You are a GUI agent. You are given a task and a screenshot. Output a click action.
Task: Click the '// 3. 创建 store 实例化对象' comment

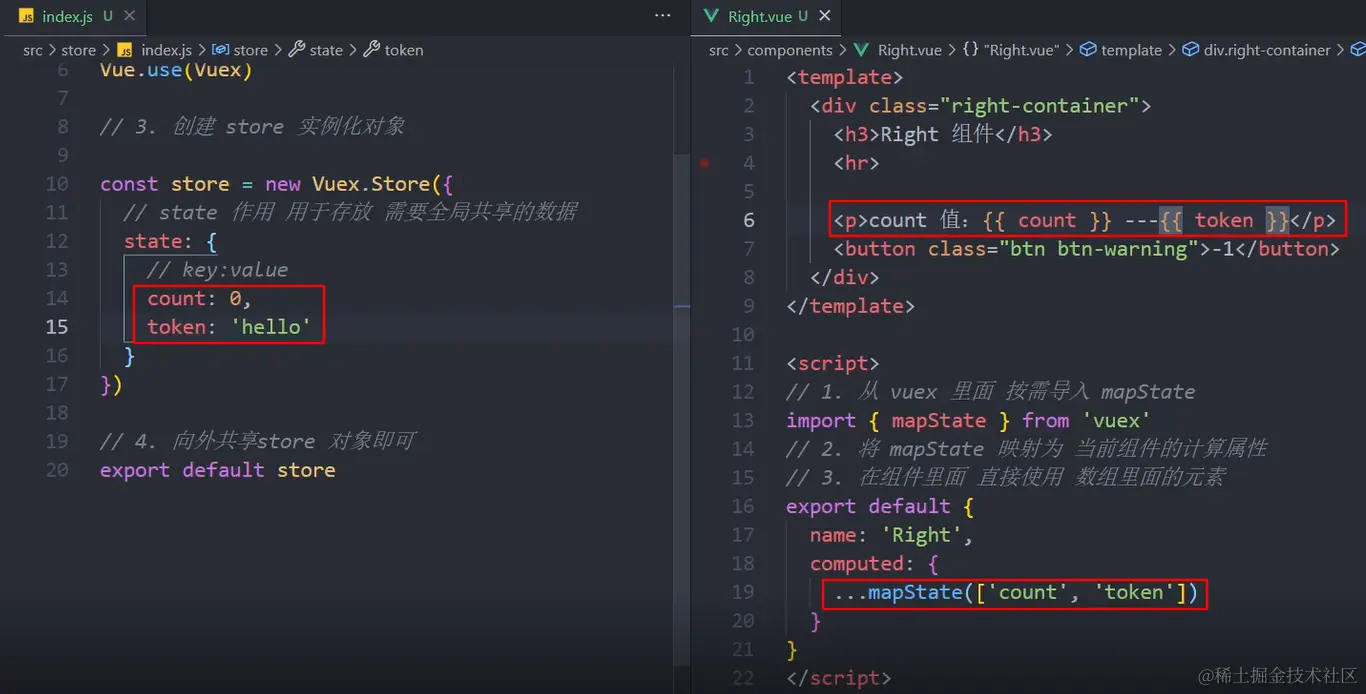point(253,127)
